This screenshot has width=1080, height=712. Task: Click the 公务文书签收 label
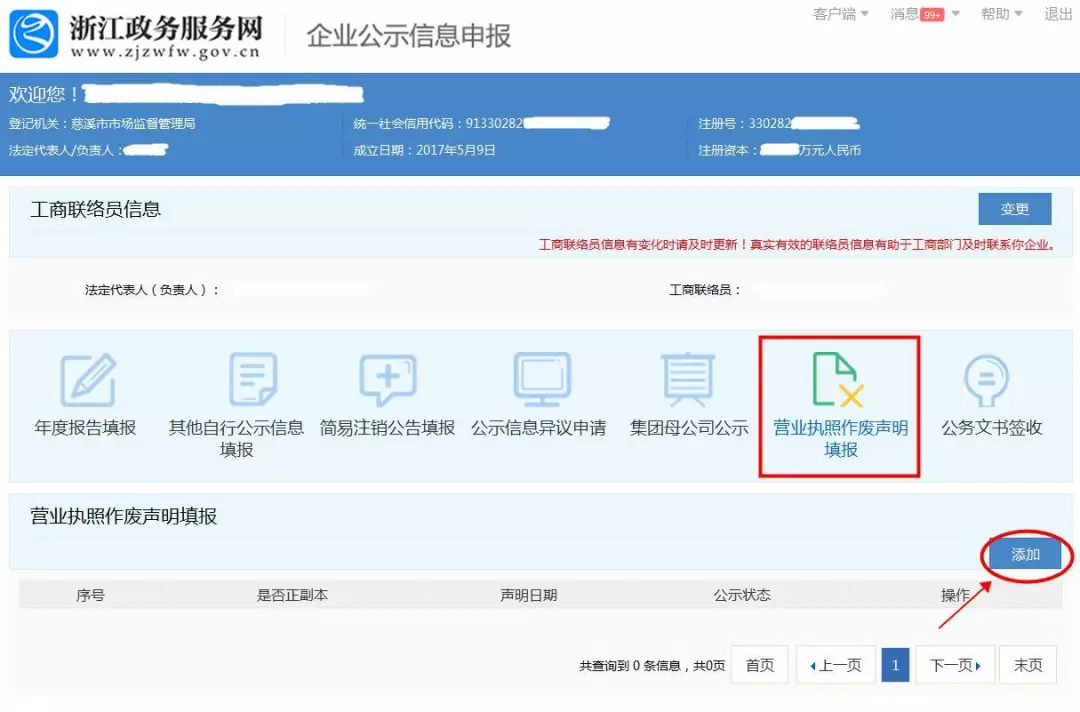tap(992, 428)
